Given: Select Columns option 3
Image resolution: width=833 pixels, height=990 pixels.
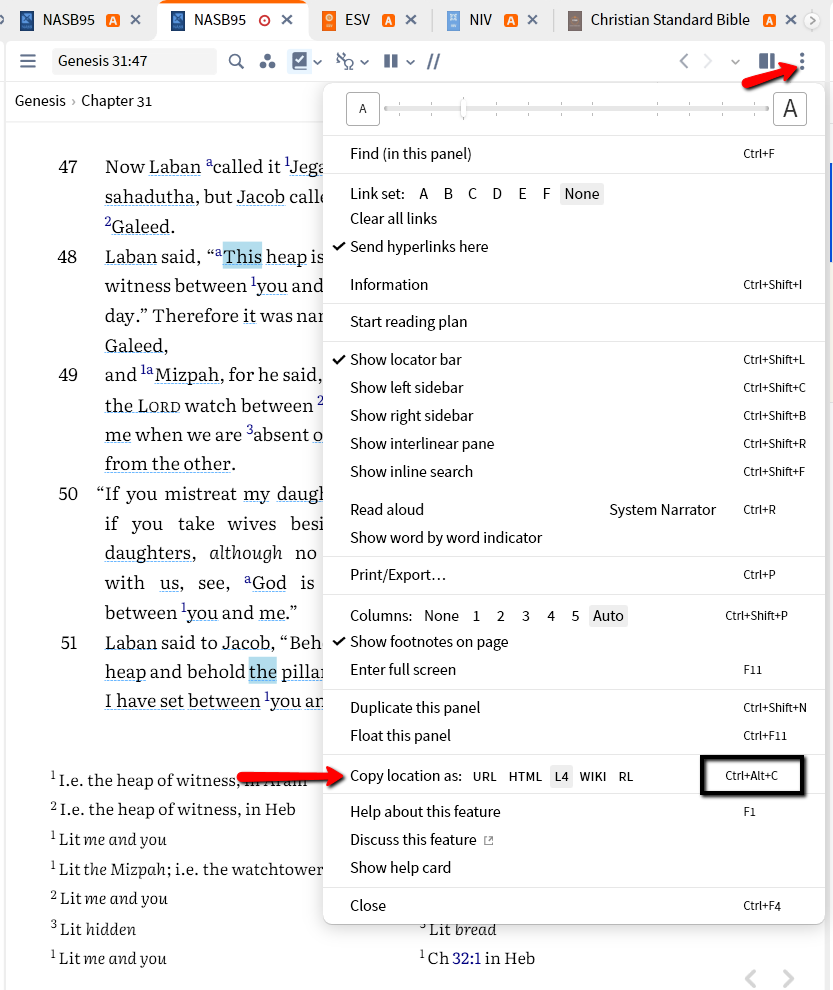Looking at the screenshot, I should [525, 616].
